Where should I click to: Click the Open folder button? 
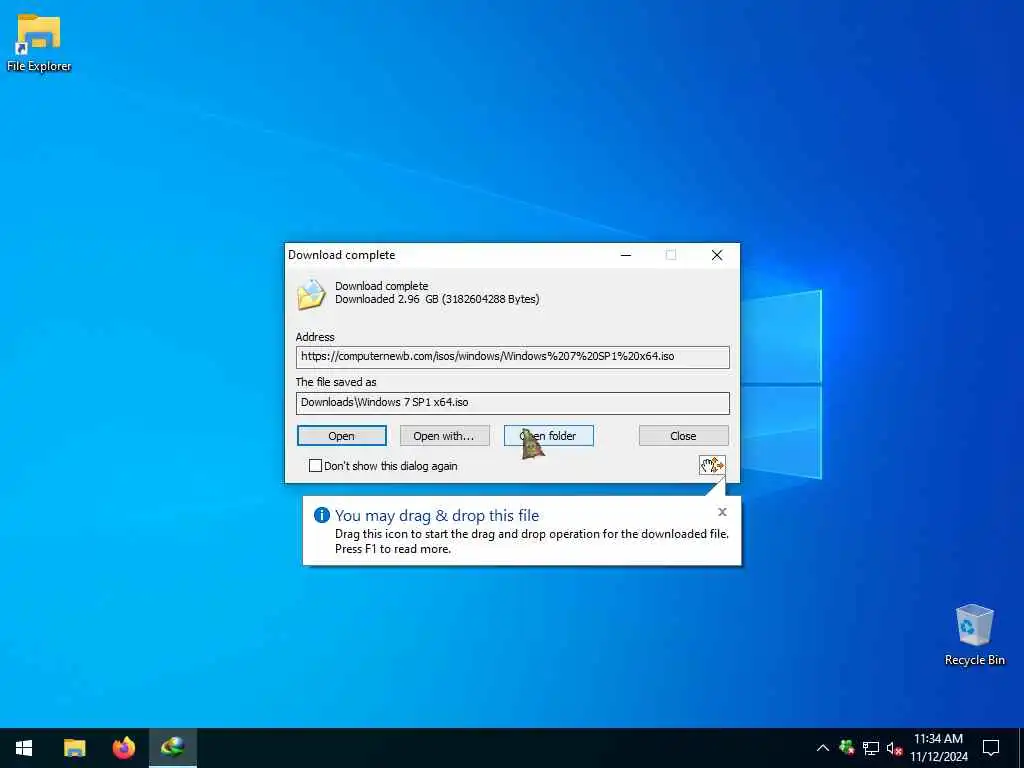click(x=549, y=436)
